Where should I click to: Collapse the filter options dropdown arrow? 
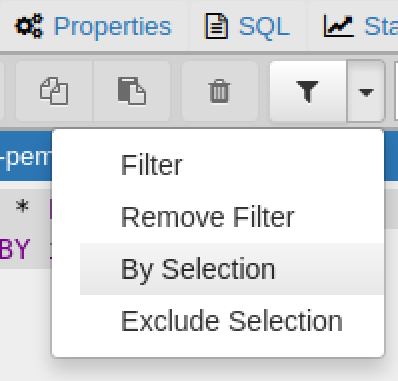pyautogui.click(x=366, y=91)
